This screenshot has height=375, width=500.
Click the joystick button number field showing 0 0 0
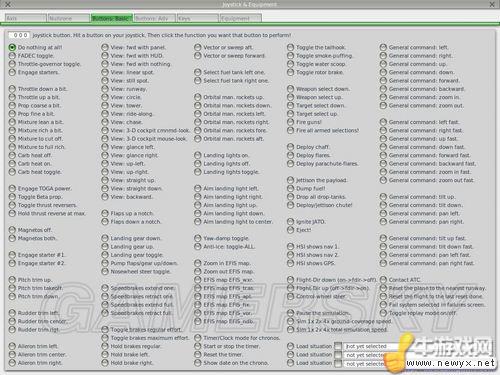coord(19,35)
